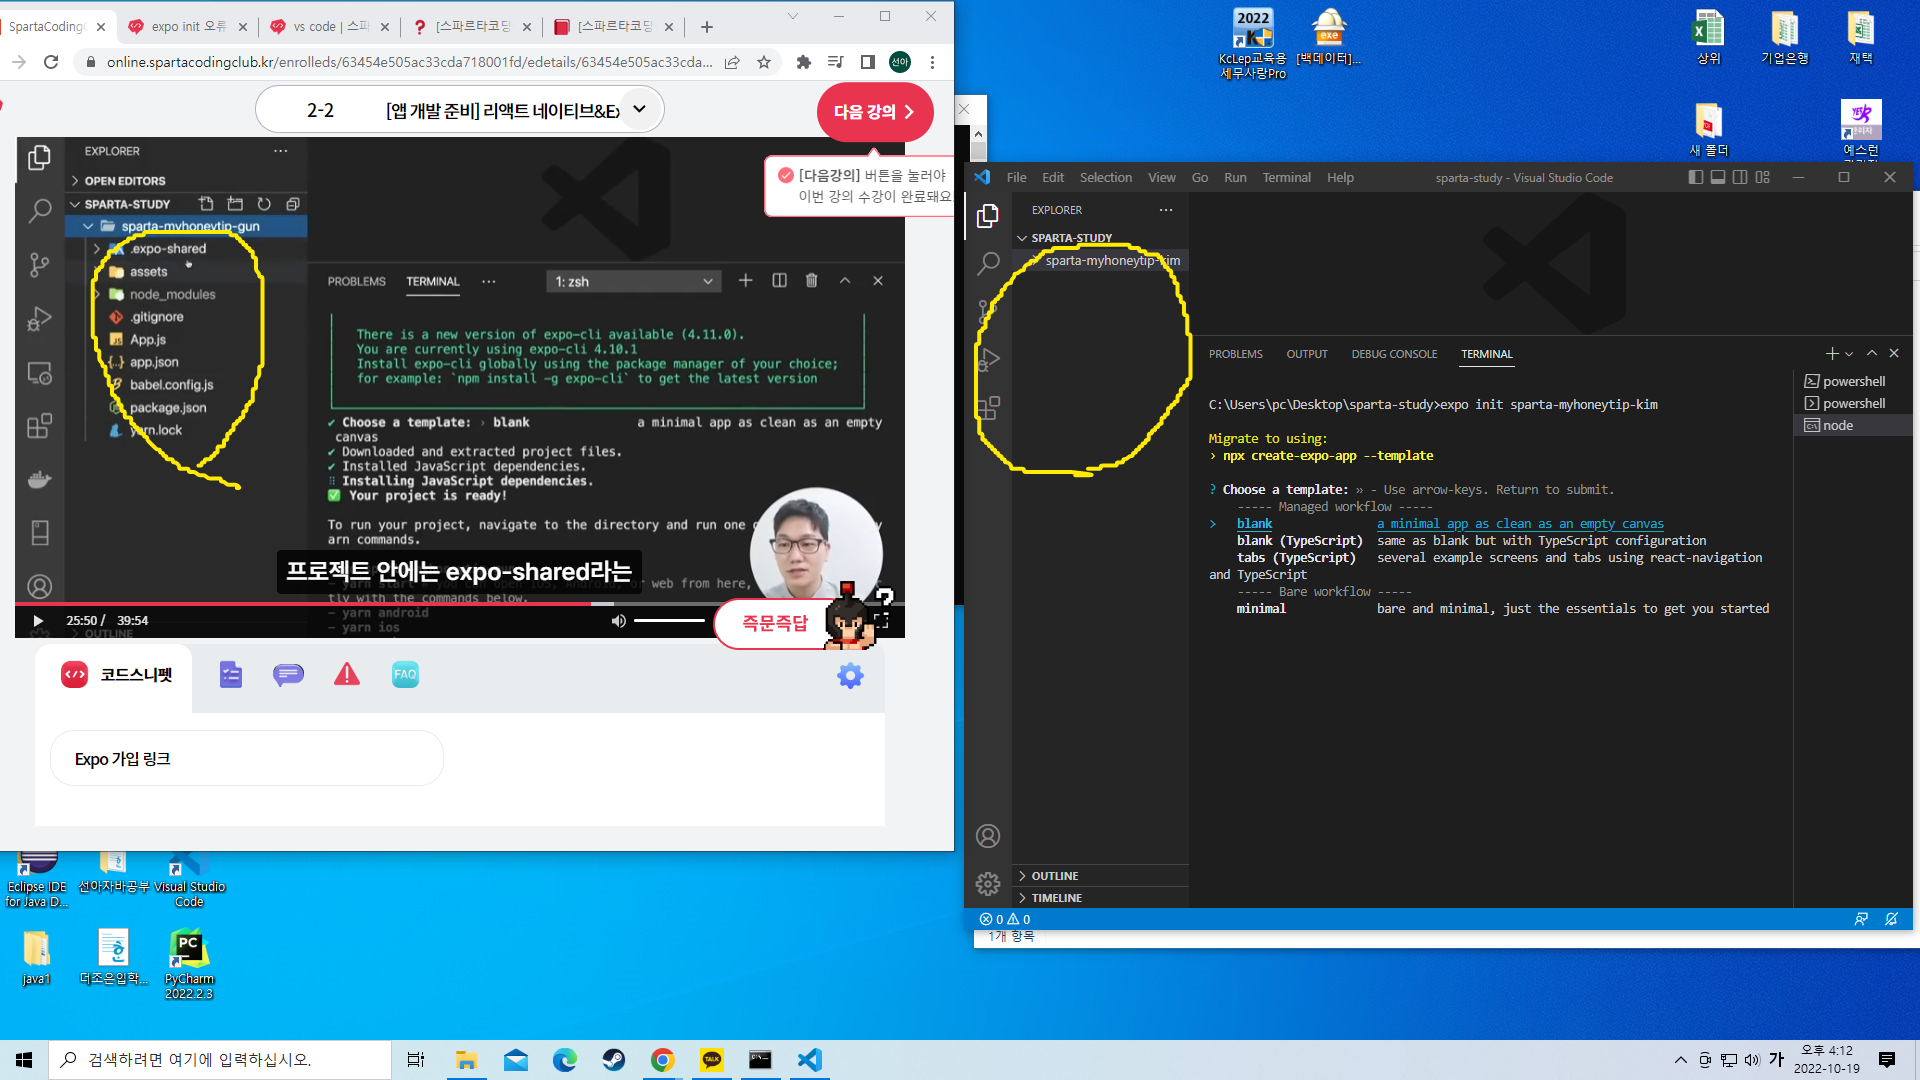
Task: Open the chat bubble icon under the video
Action: point(288,675)
